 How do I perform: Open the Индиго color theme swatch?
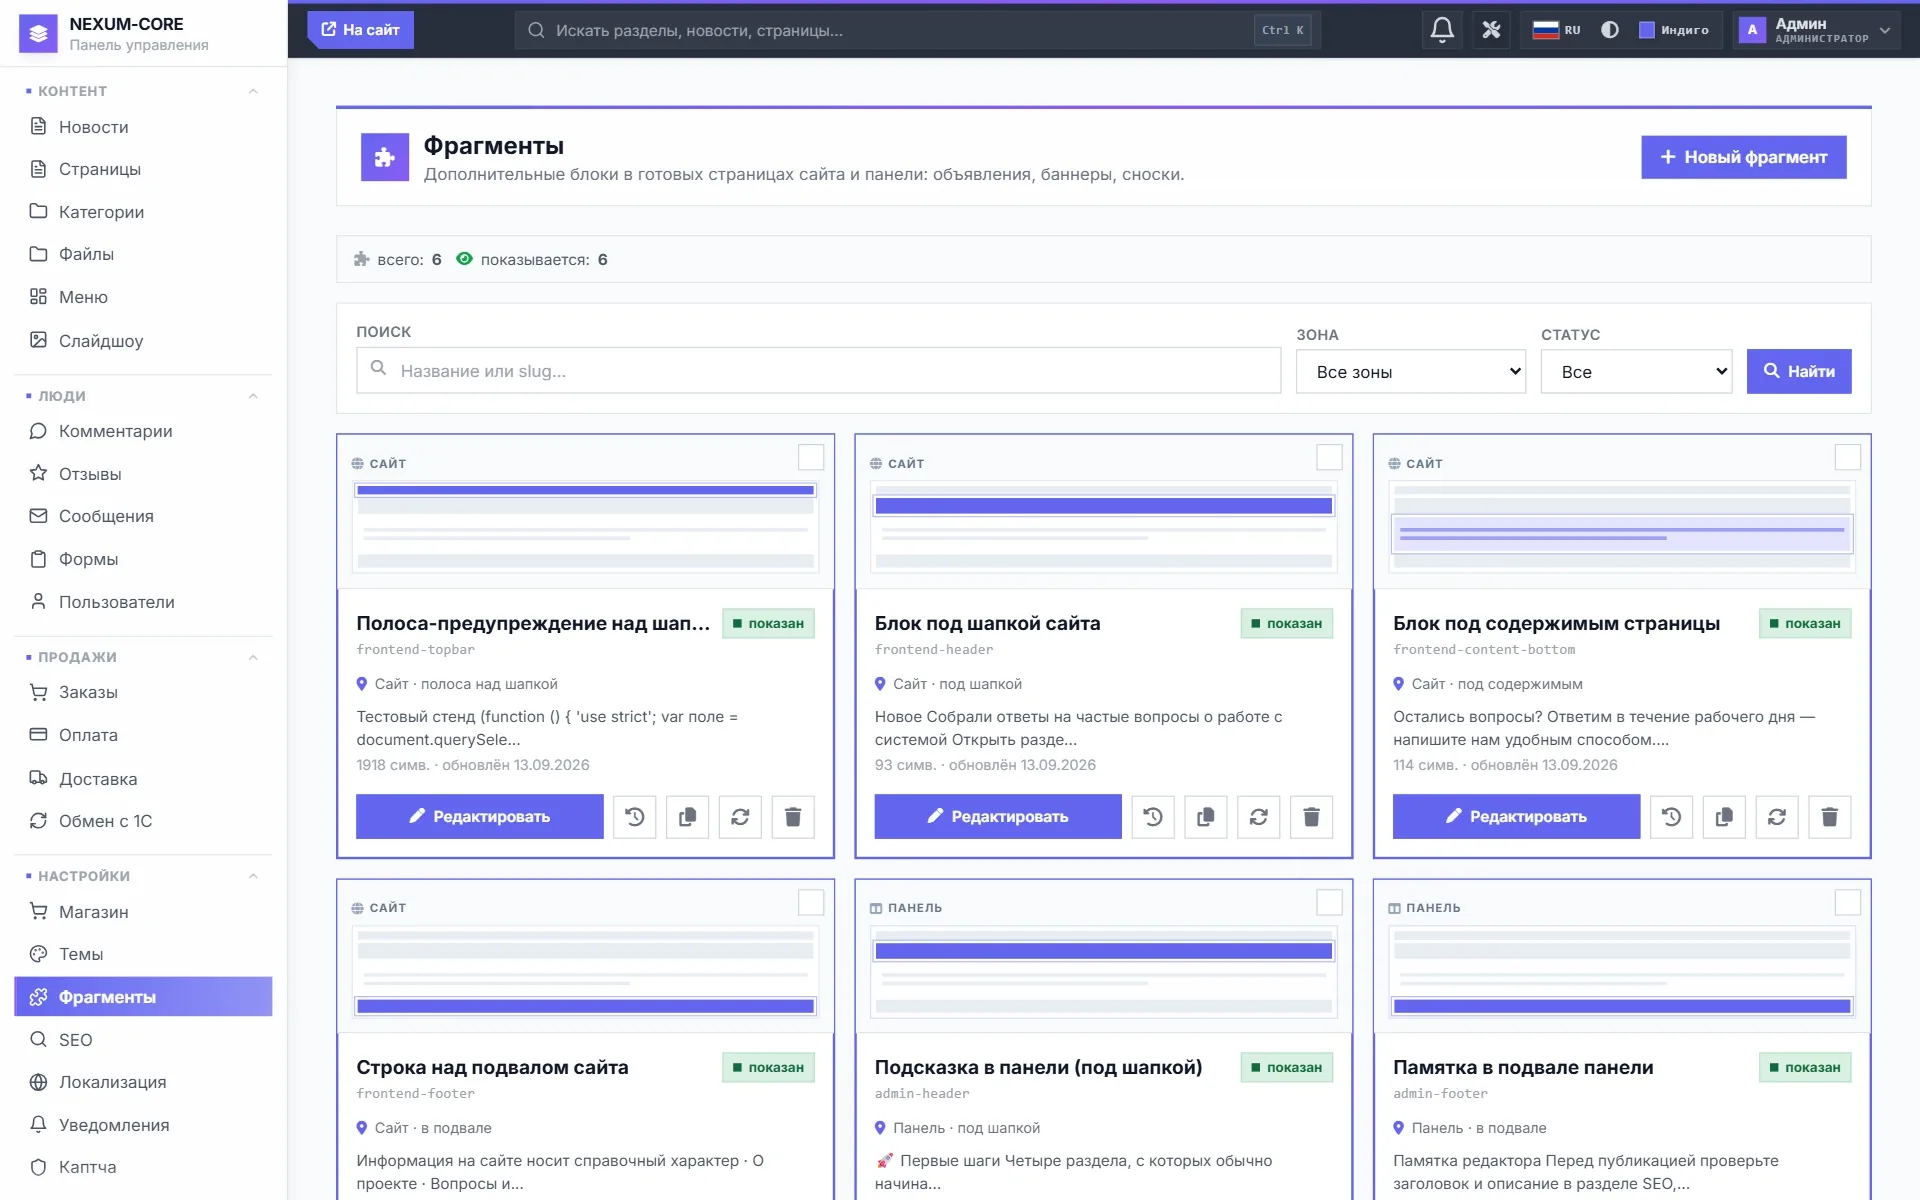tap(1674, 30)
